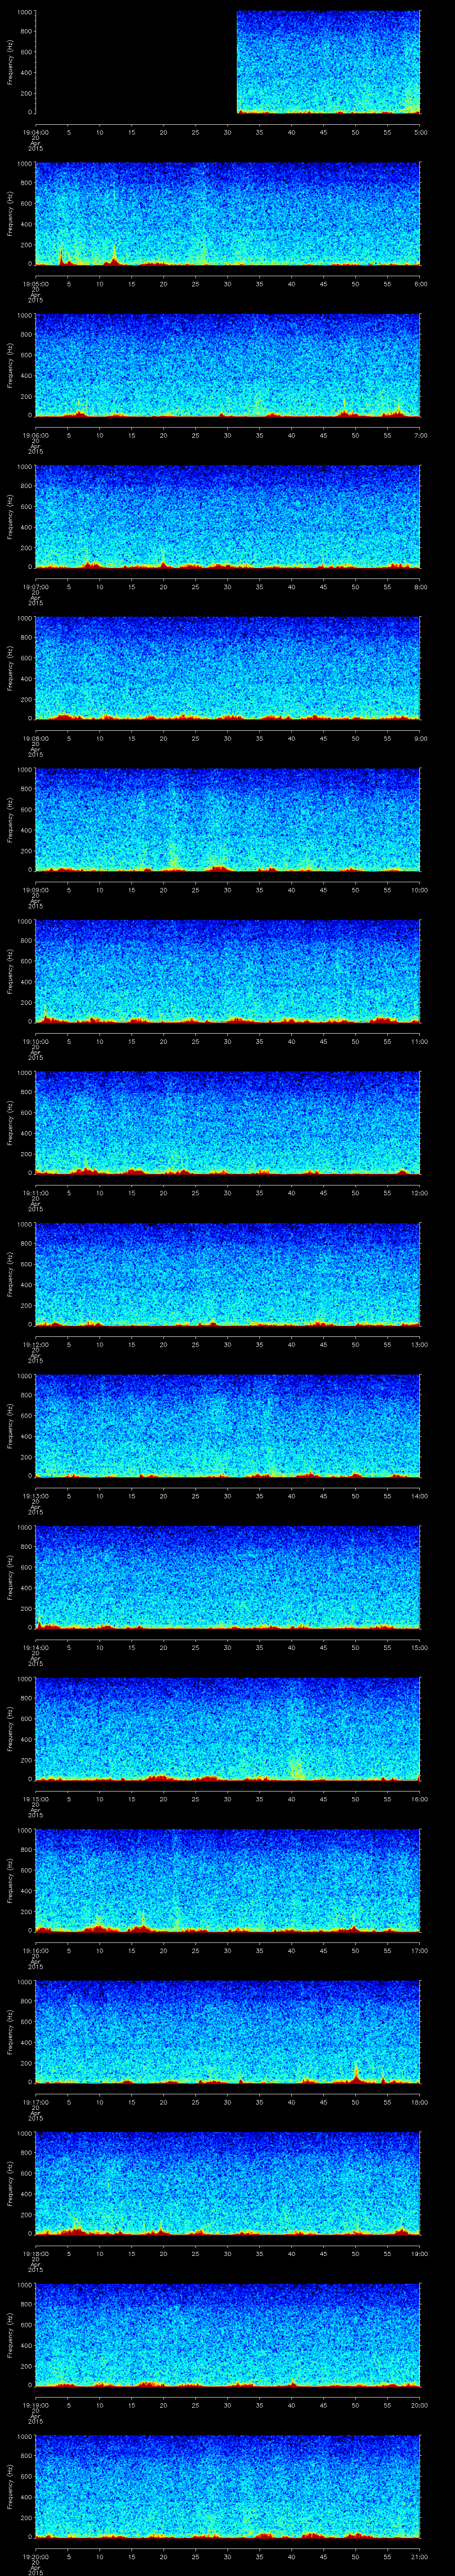The width and height of the screenshot is (455, 2576).
Task: Click the 18:00 end time label
Action: [419, 2102]
